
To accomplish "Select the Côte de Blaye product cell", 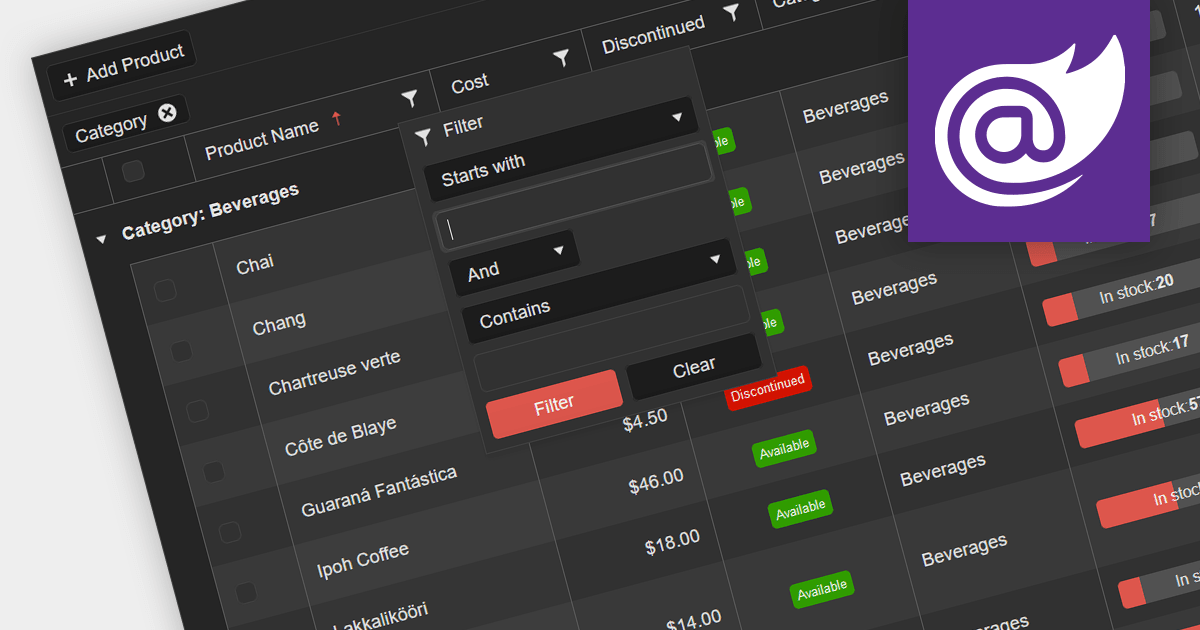I will [341, 437].
